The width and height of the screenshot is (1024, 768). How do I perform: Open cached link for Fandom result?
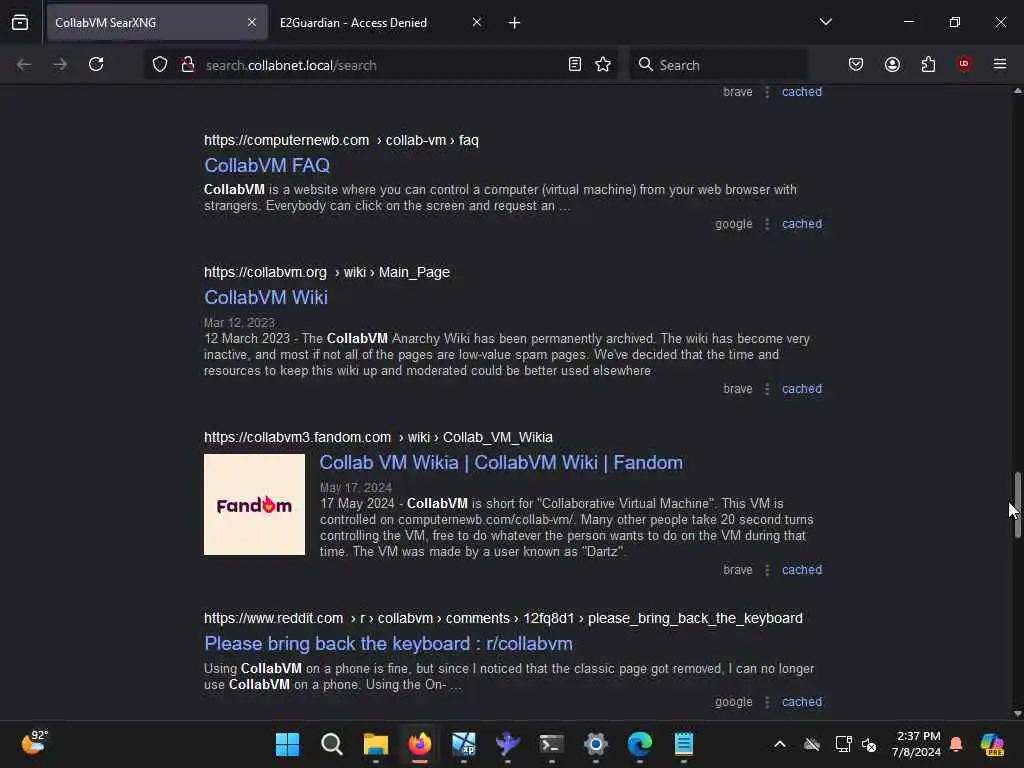tap(802, 570)
